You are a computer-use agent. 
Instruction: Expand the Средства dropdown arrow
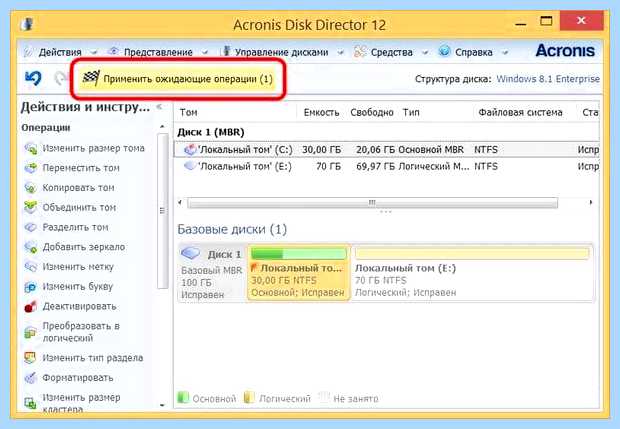coord(425,52)
